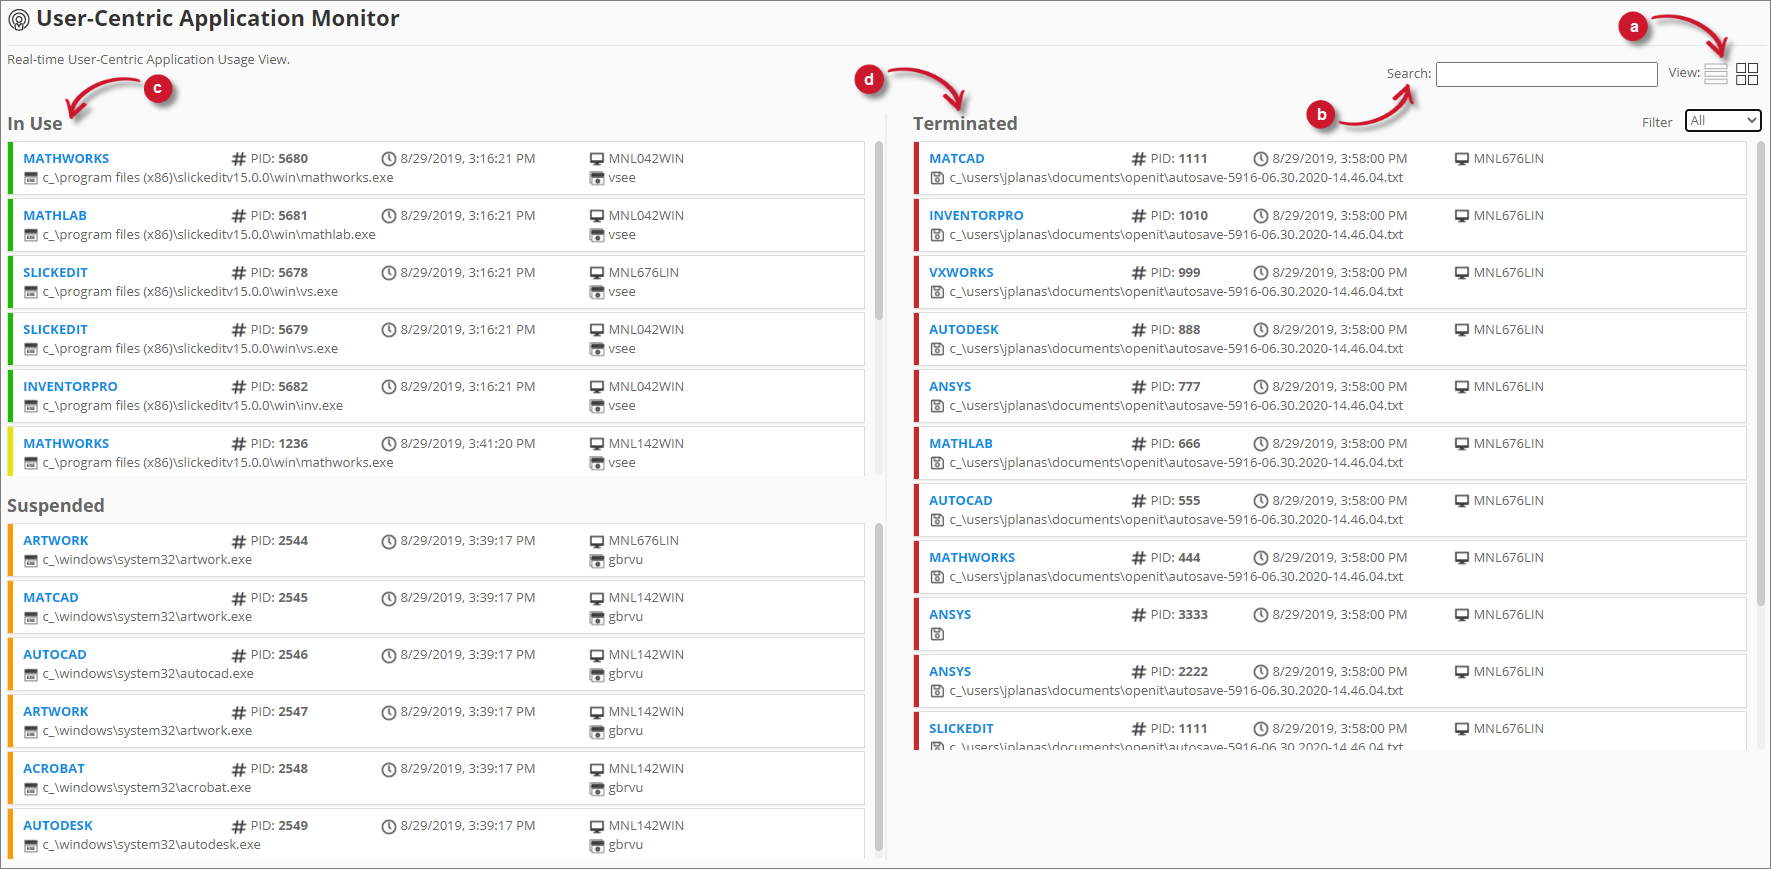This screenshot has width=1771, height=869.
Task: Click the window icon beside the ARTWORK 2547 path
Action: coord(31,731)
